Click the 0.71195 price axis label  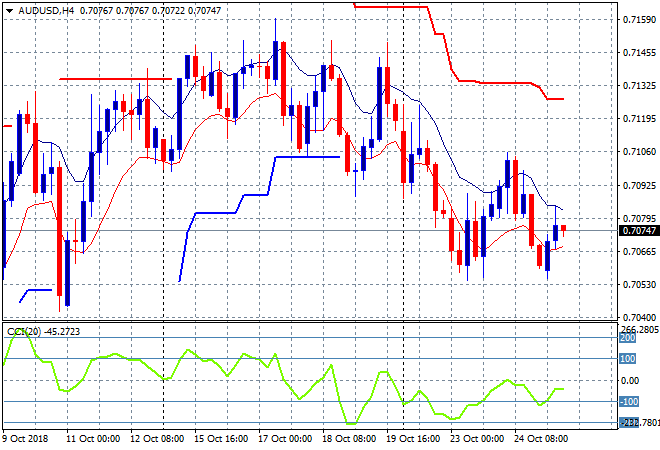click(x=639, y=119)
